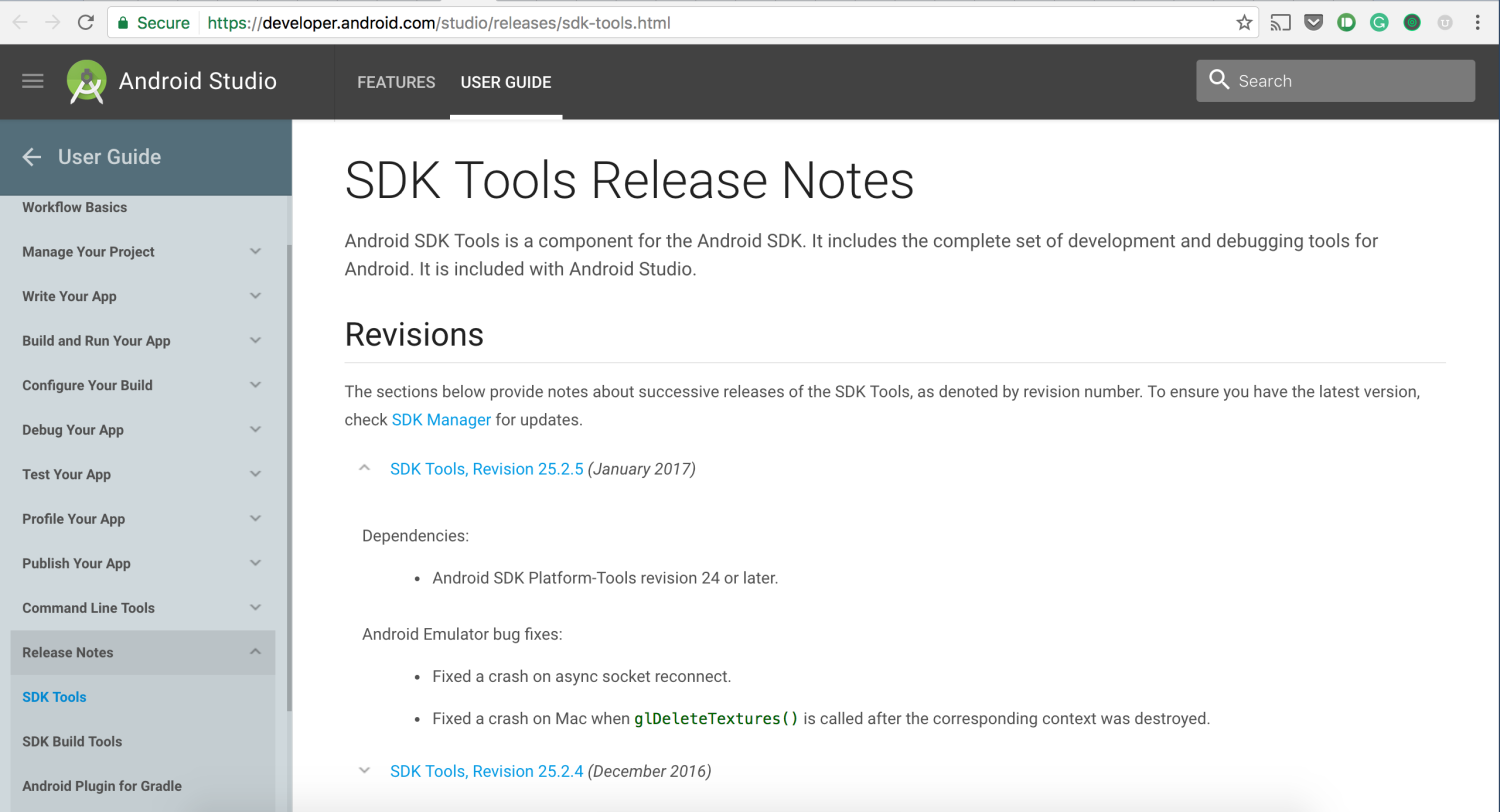Click the Cast extension icon

[1281, 22]
